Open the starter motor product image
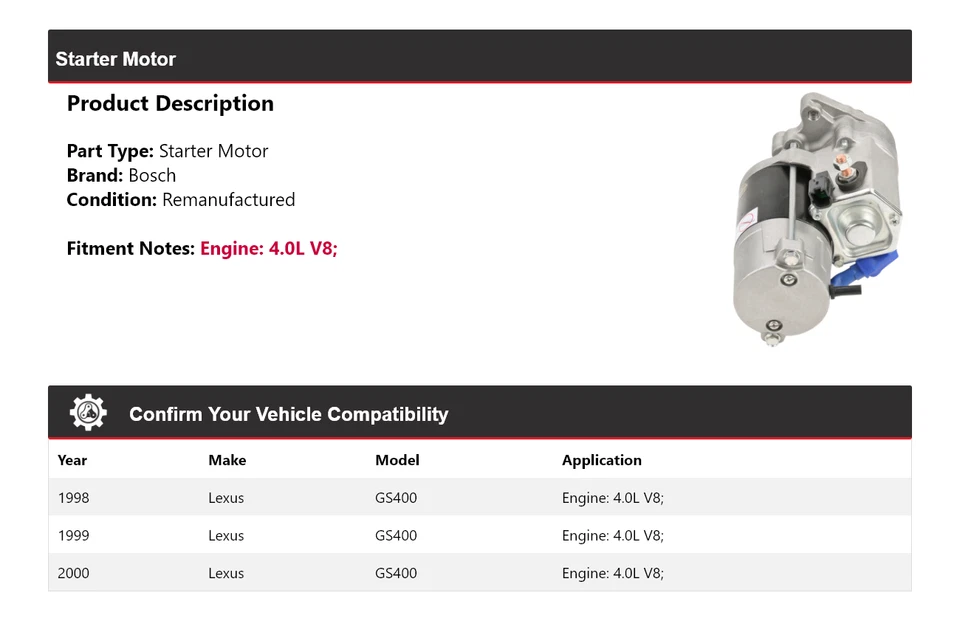Screen dimensions: 960x621 point(816,219)
